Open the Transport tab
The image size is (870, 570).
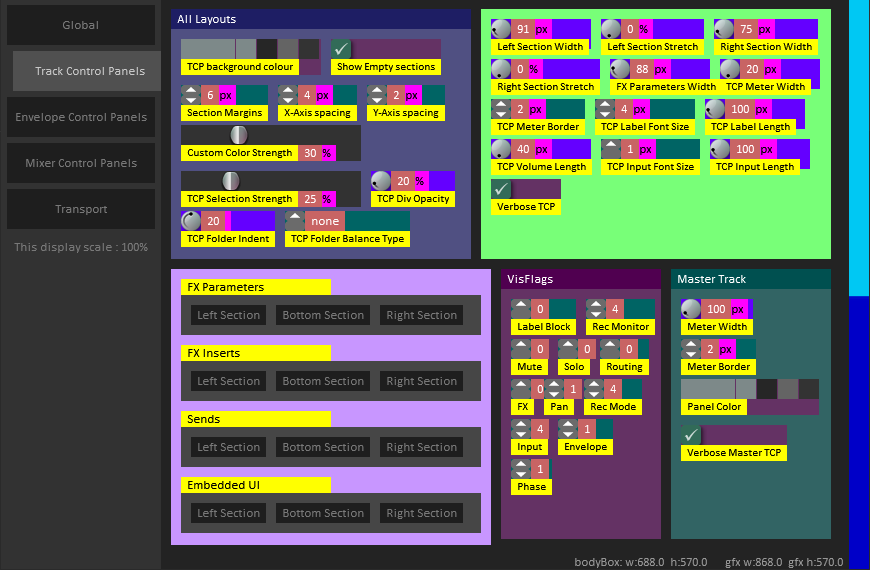point(81,209)
